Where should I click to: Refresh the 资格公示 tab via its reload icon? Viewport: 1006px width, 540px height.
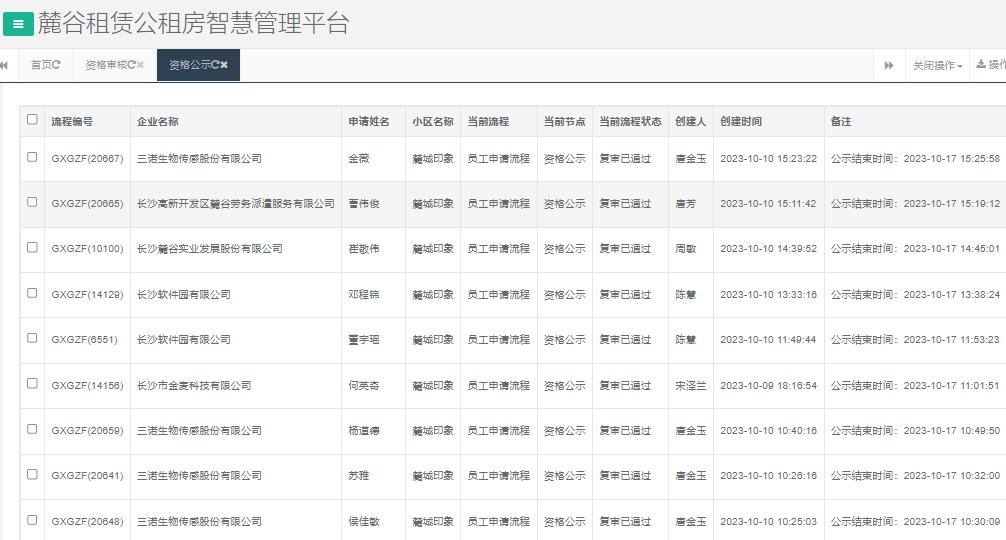216,65
